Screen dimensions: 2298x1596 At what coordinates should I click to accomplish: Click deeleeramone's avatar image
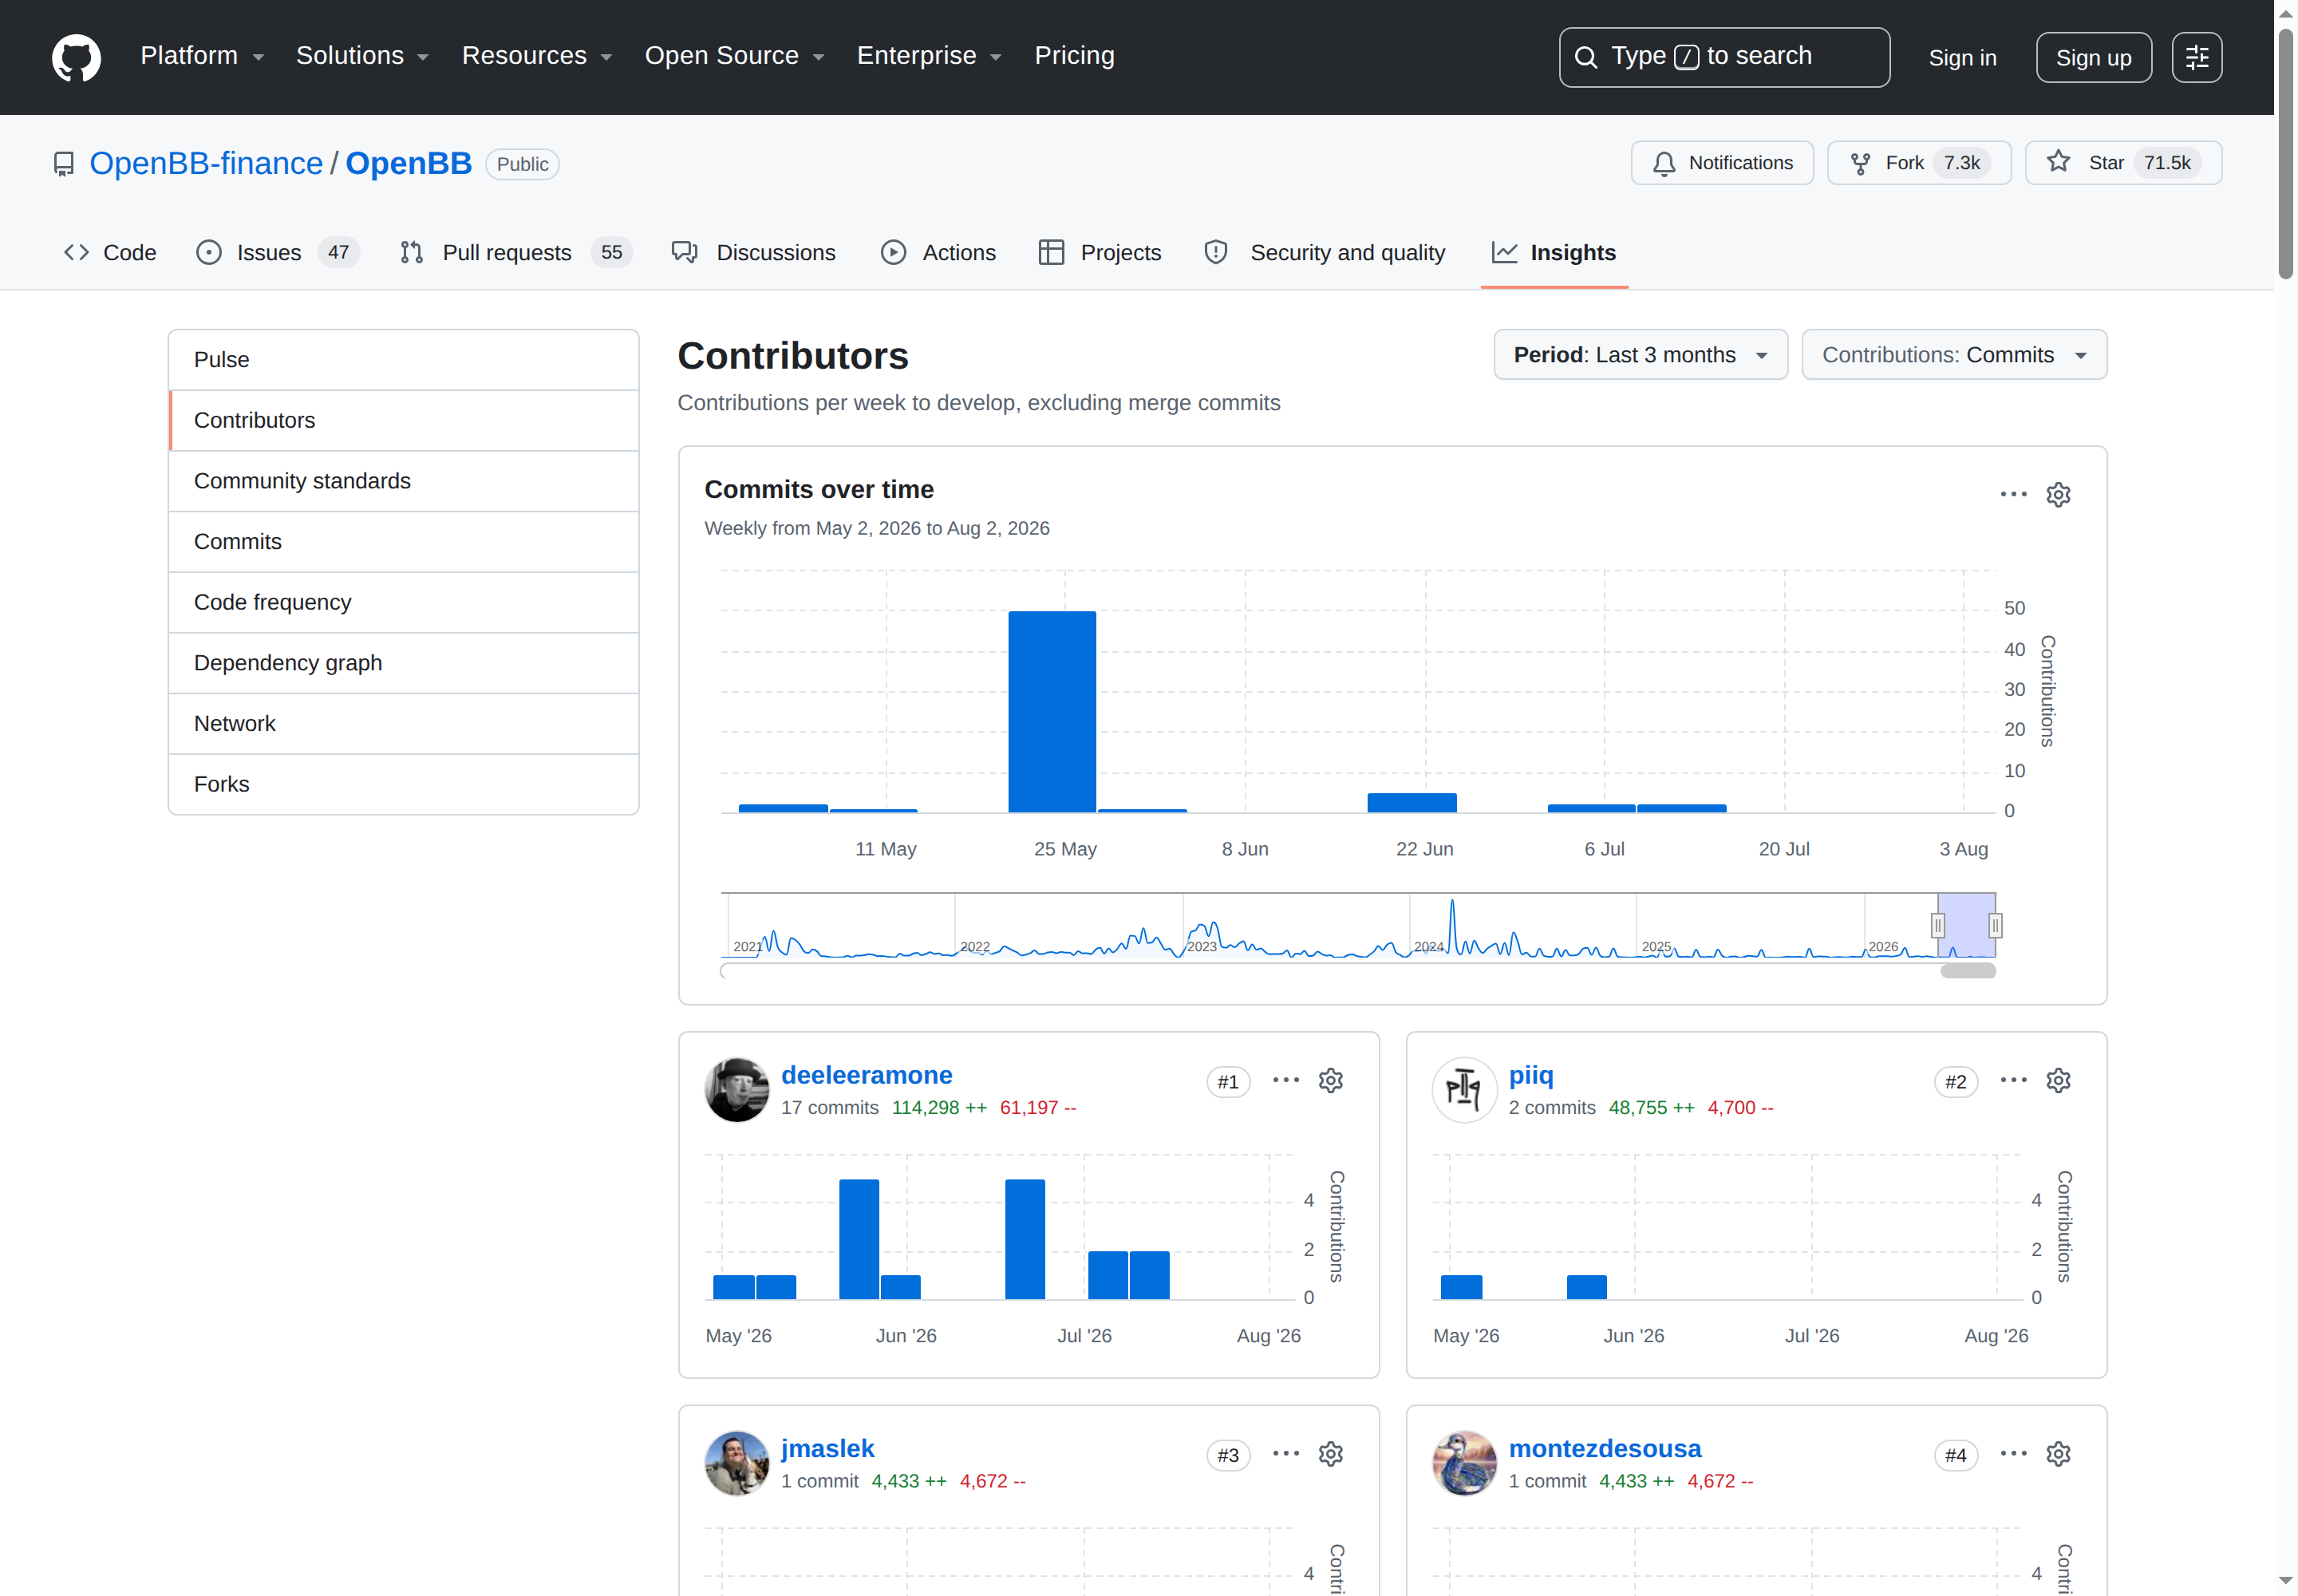tap(737, 1090)
